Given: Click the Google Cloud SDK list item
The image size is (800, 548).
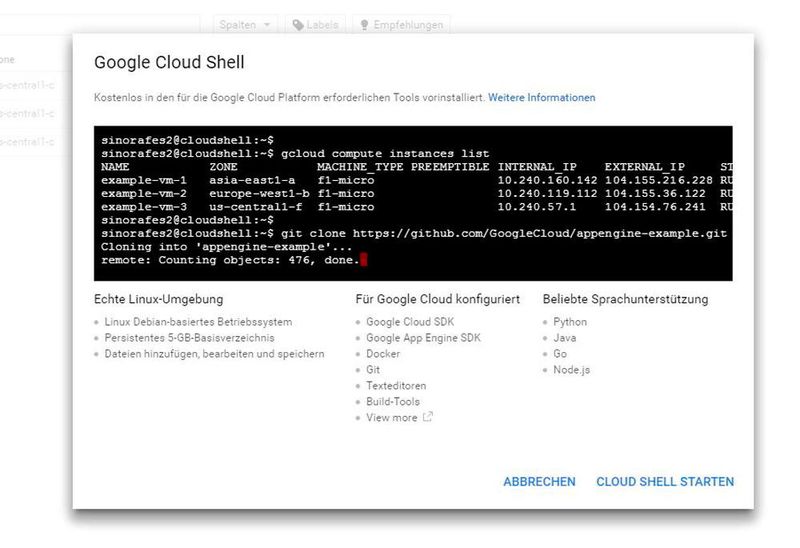Looking at the screenshot, I should (410, 322).
